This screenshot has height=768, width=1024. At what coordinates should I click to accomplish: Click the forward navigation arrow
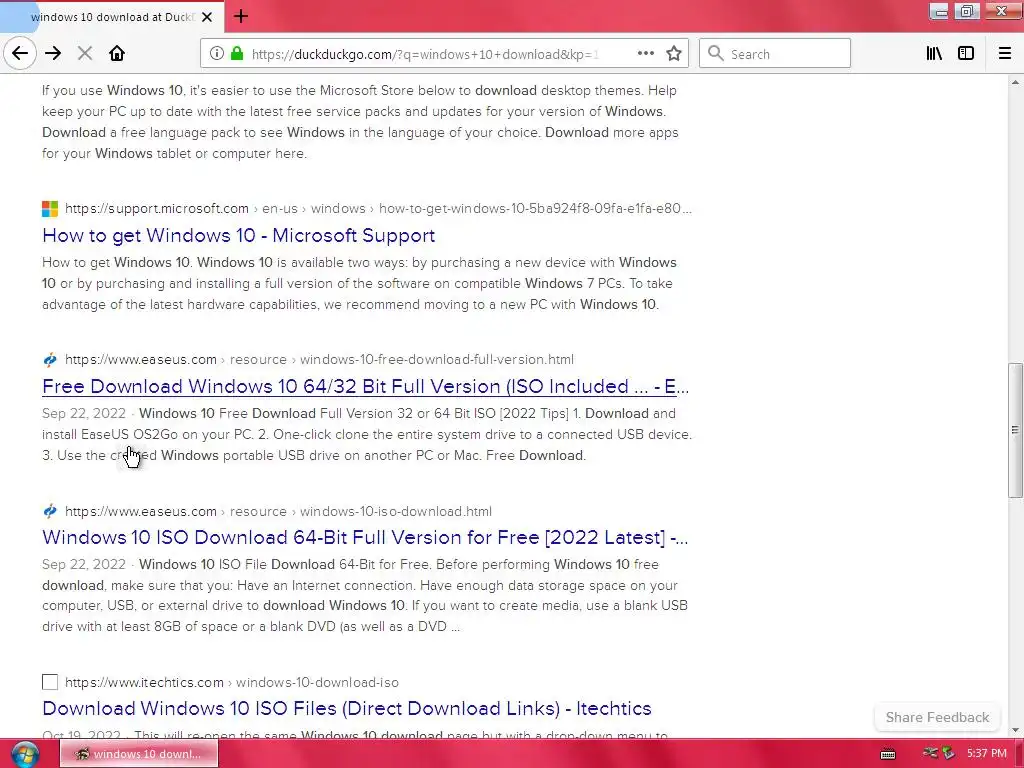53,54
